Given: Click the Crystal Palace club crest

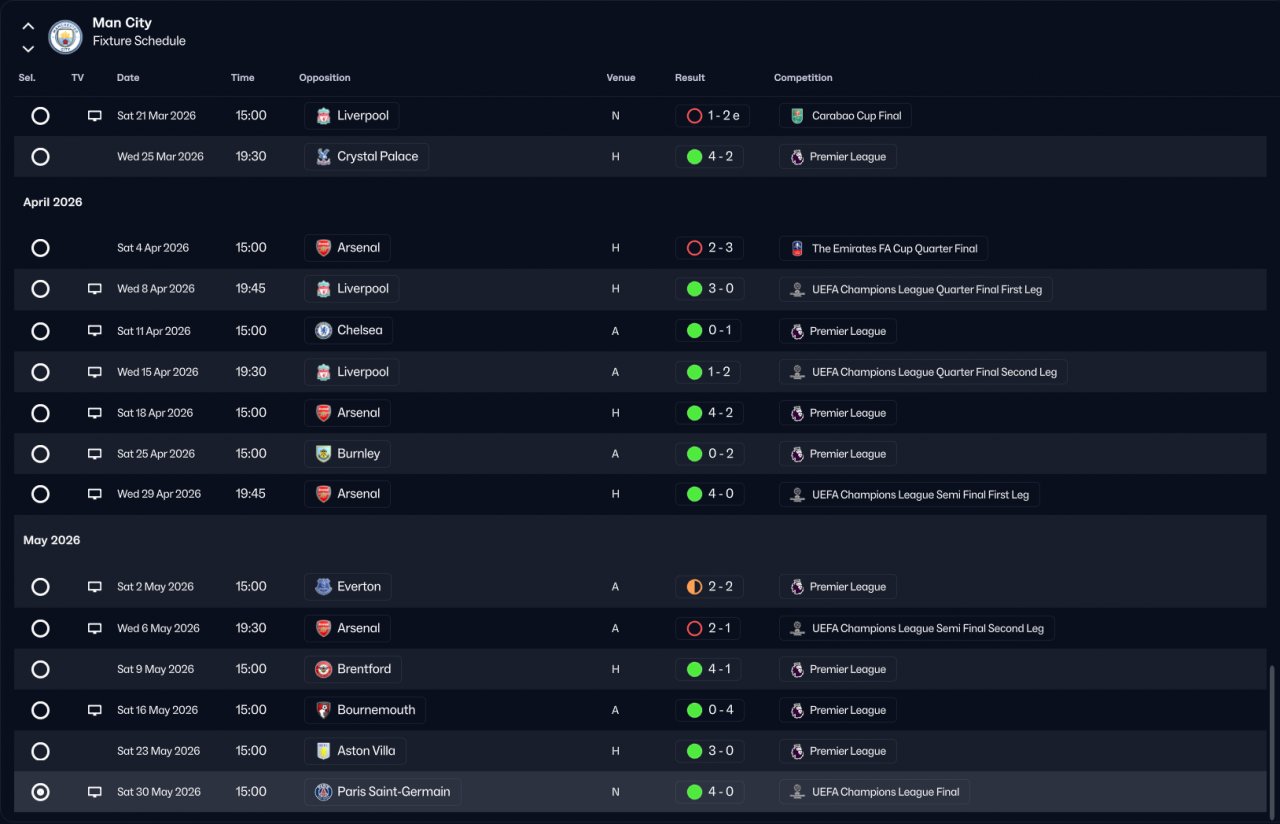Looking at the screenshot, I should point(323,157).
